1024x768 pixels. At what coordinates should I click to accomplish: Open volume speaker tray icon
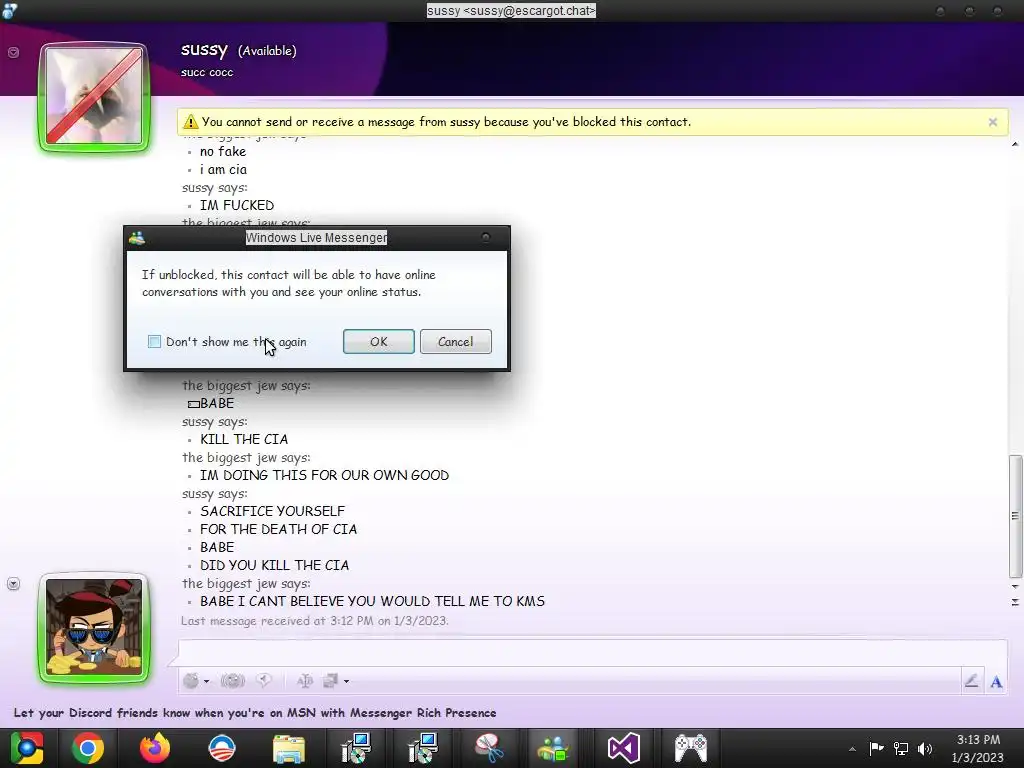[x=925, y=748]
